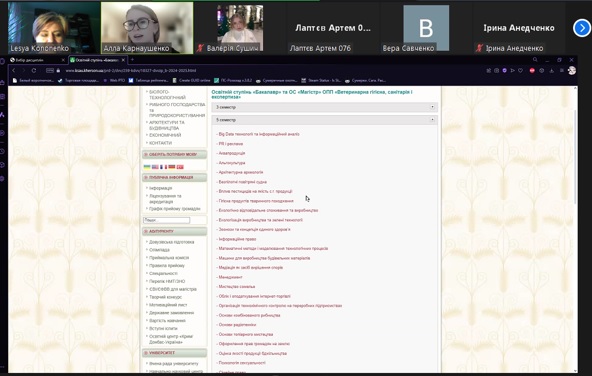Screen dimensions: 592x376
Task: Click the heart bookmark icon in address bar
Action: point(521,71)
